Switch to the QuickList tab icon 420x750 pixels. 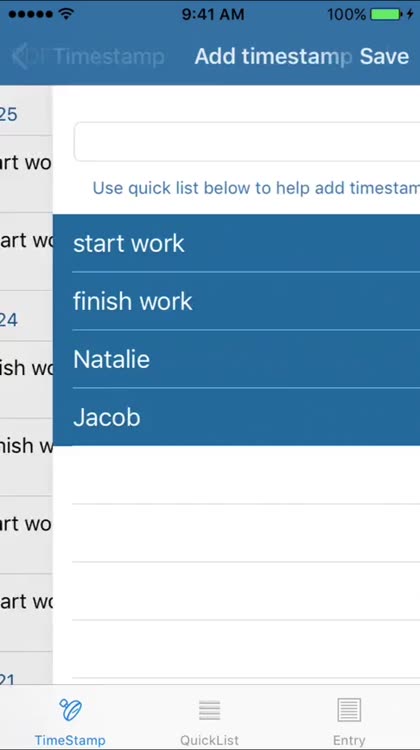210,710
